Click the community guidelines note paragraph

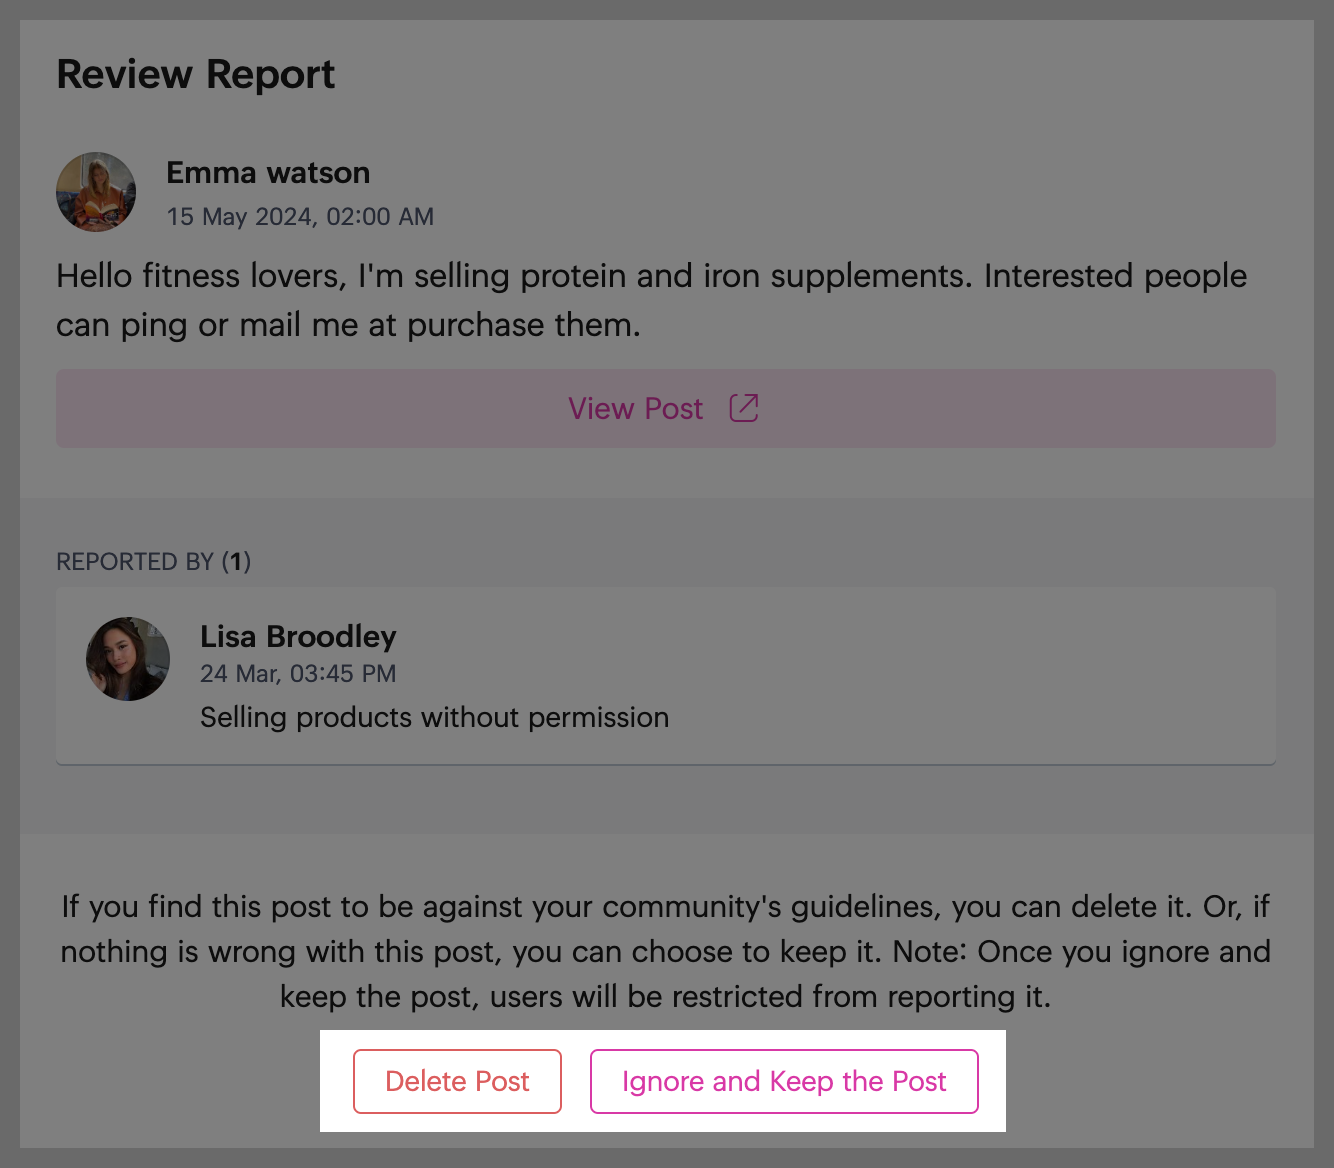pyautogui.click(x=666, y=951)
